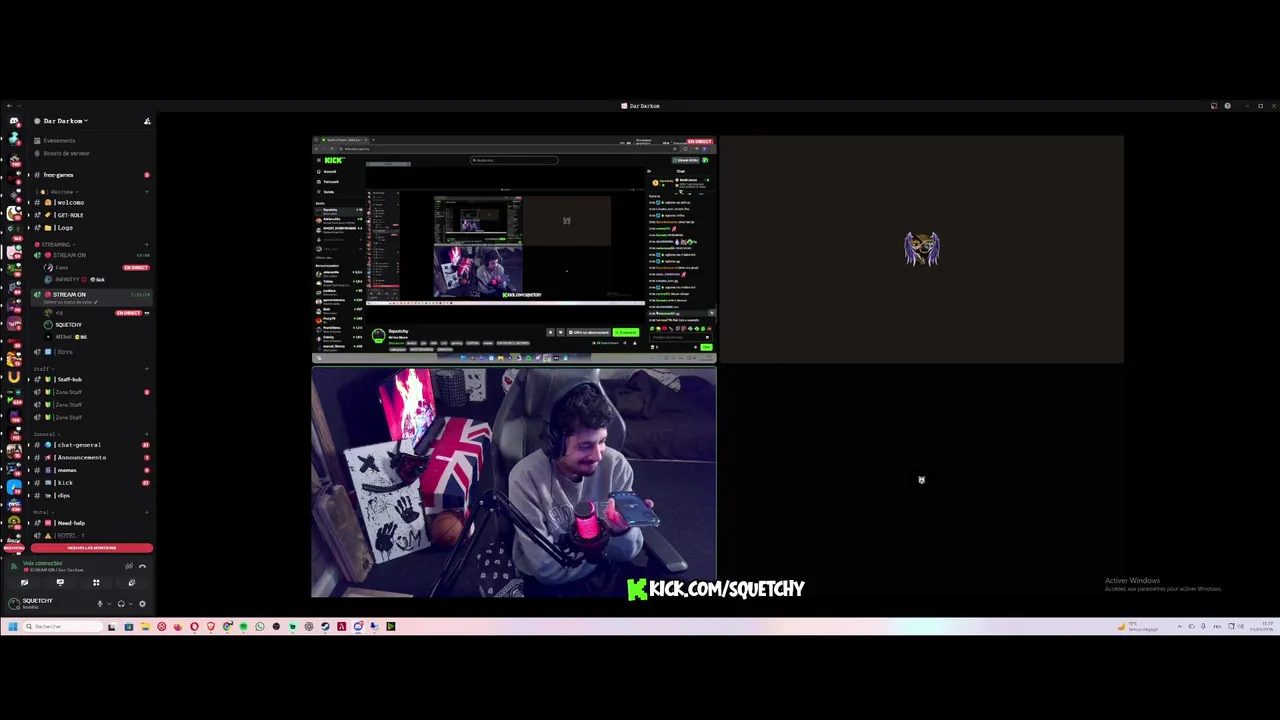Add a channel to the Staff category
Viewport: 1280px width, 720px height.
click(147, 368)
